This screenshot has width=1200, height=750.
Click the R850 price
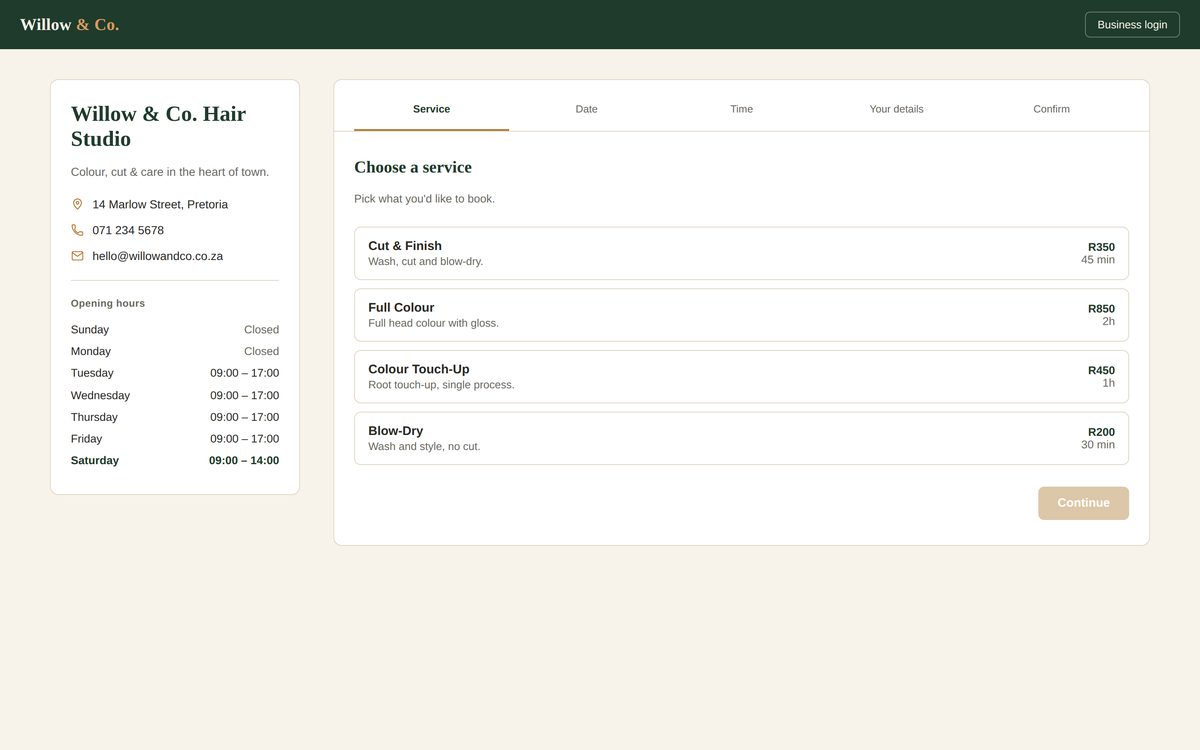(1101, 309)
